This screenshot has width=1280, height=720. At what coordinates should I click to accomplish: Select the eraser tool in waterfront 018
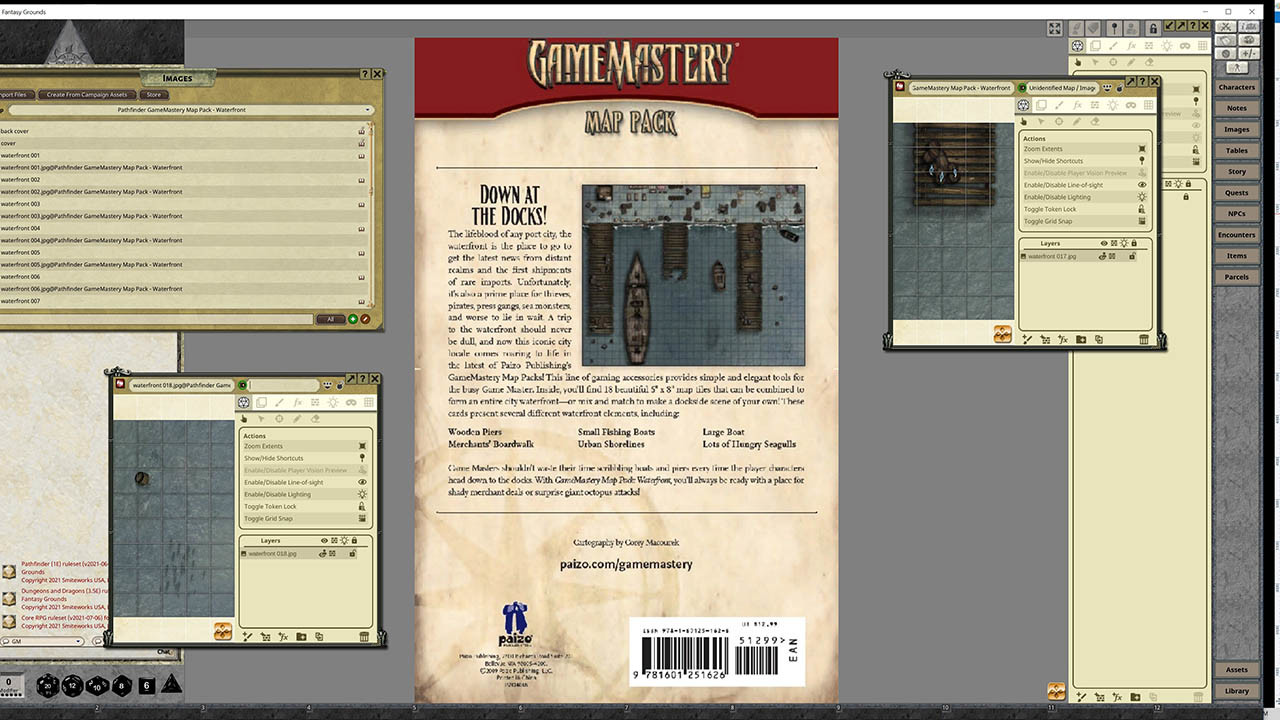coord(315,418)
